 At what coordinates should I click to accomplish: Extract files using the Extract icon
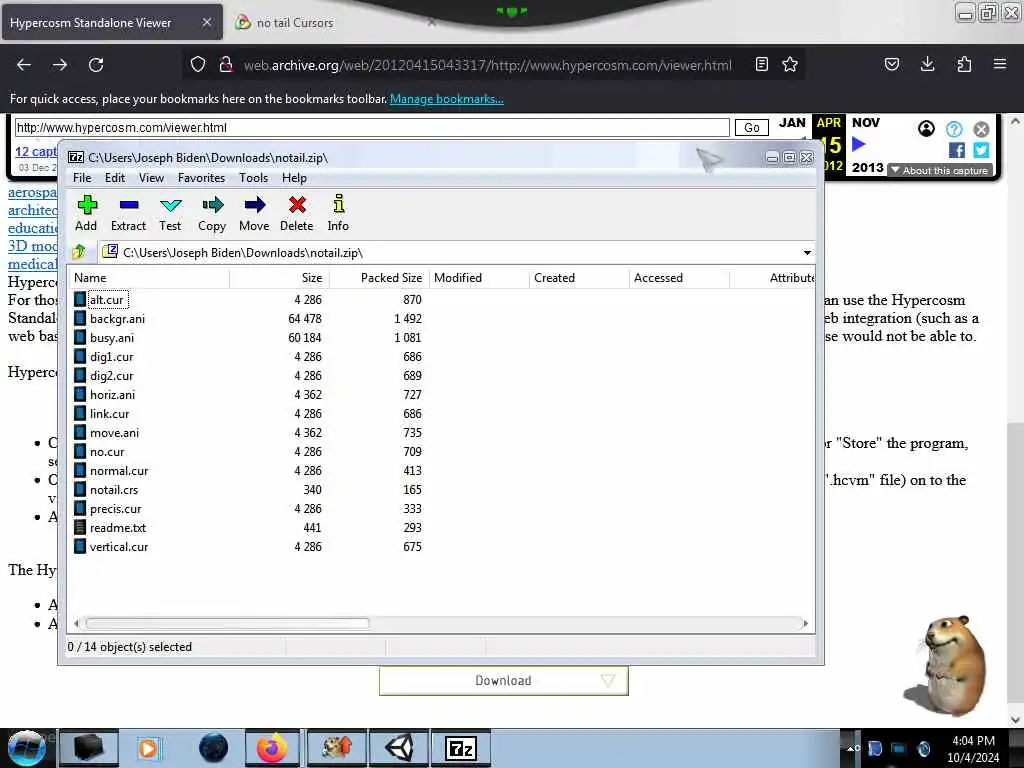tap(129, 213)
